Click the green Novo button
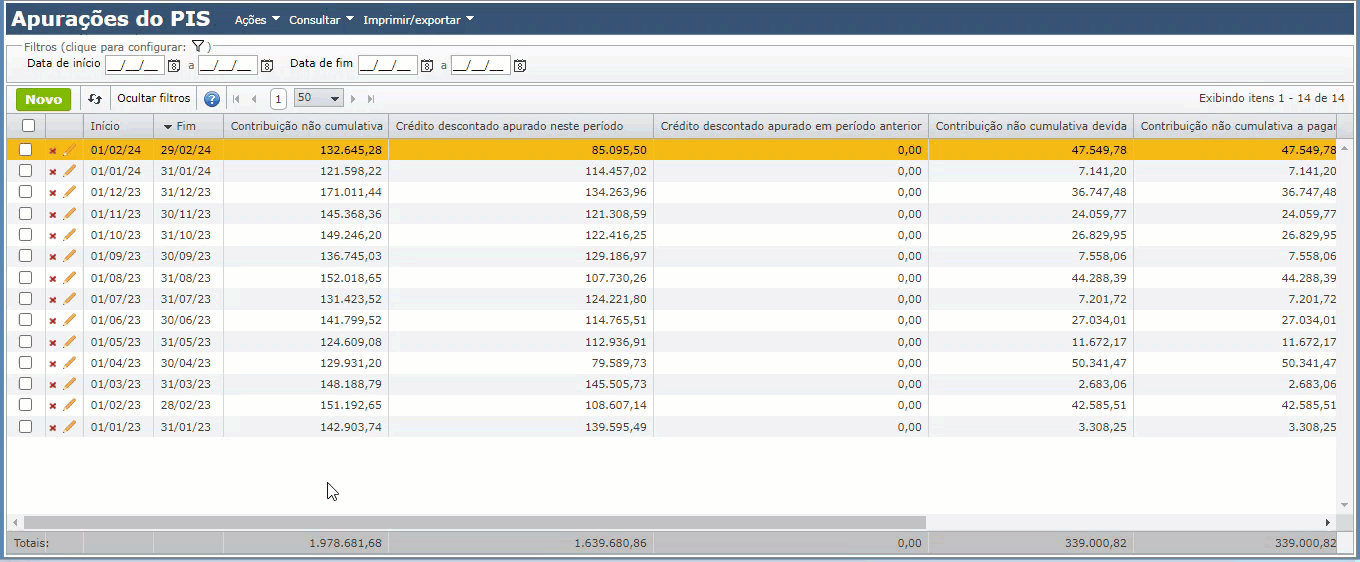The width and height of the screenshot is (1360, 562). 43,99
